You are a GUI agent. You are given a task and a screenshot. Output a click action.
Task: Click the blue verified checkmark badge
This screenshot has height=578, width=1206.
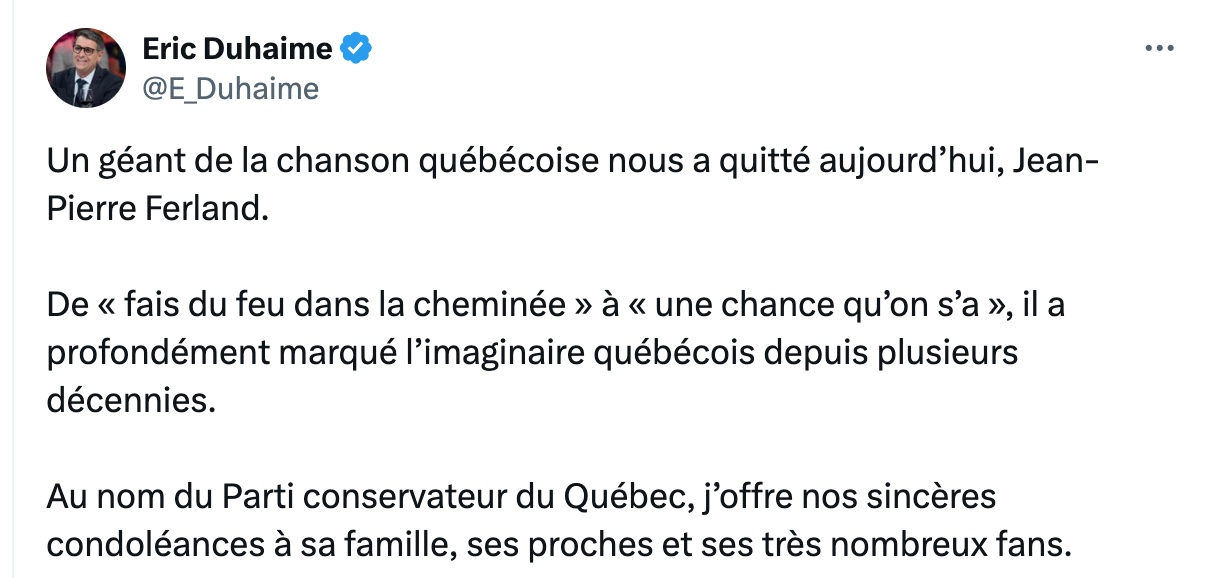pyautogui.click(x=357, y=48)
